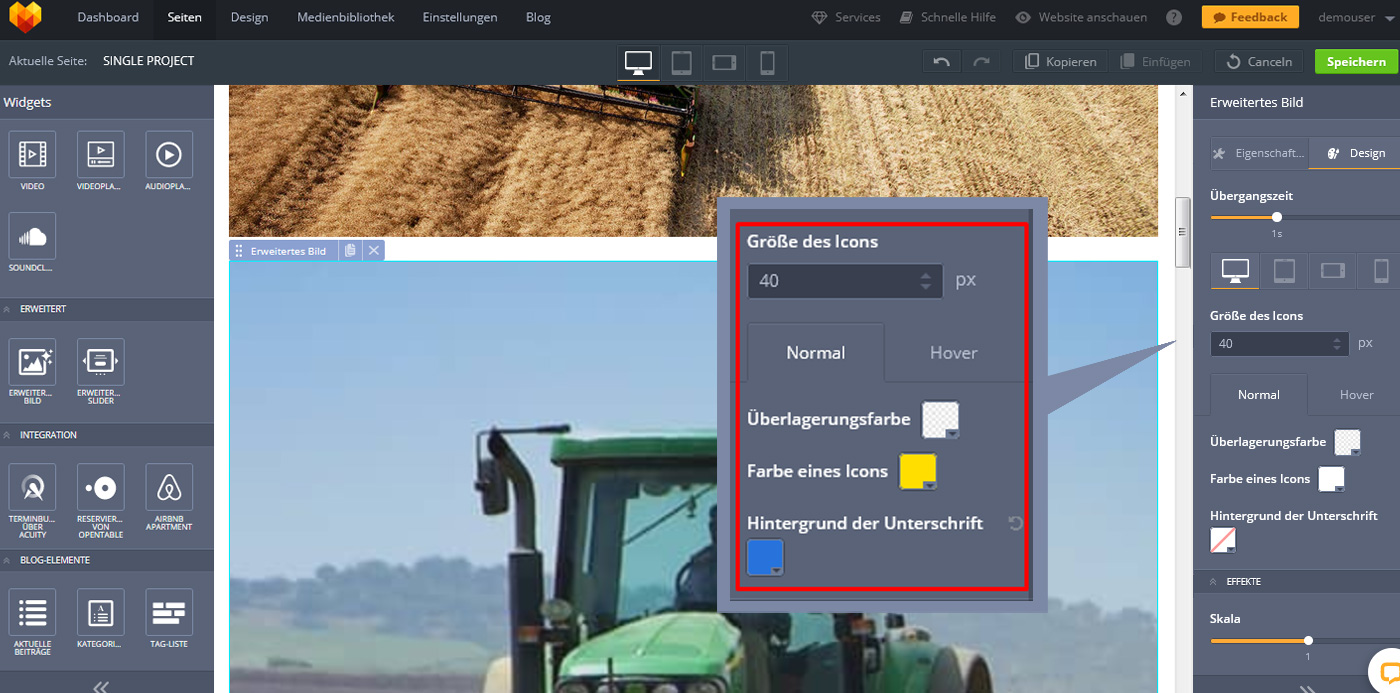Click the SoundCloud widget icon
Viewport: 1400px width, 693px height.
coord(32,237)
